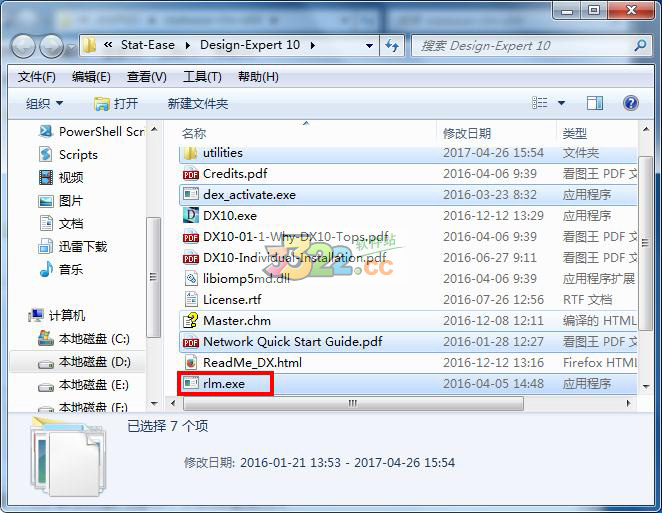Open the Help (帮助) menu
The image size is (662, 513).
pyautogui.click(x=258, y=77)
